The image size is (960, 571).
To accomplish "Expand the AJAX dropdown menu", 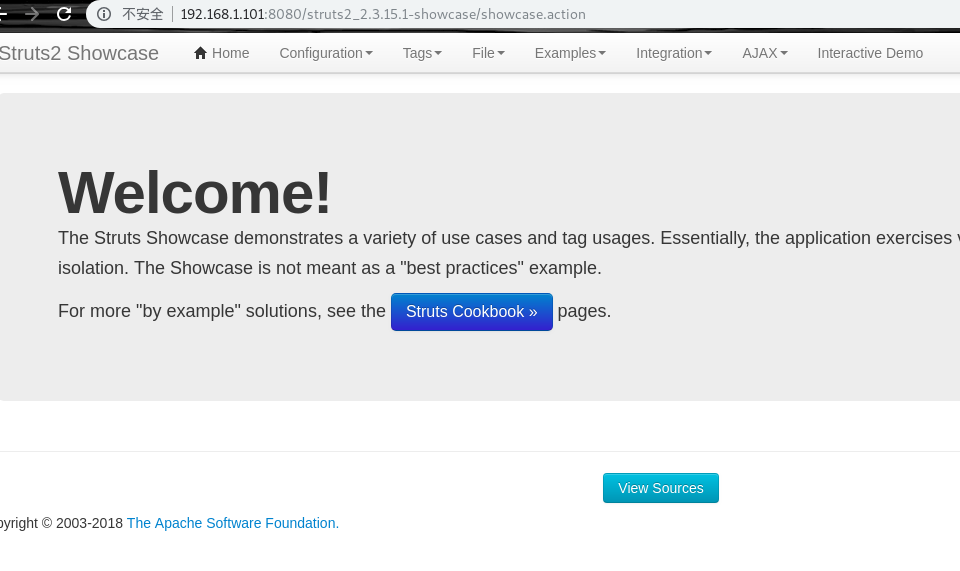I will pyautogui.click(x=764, y=53).
